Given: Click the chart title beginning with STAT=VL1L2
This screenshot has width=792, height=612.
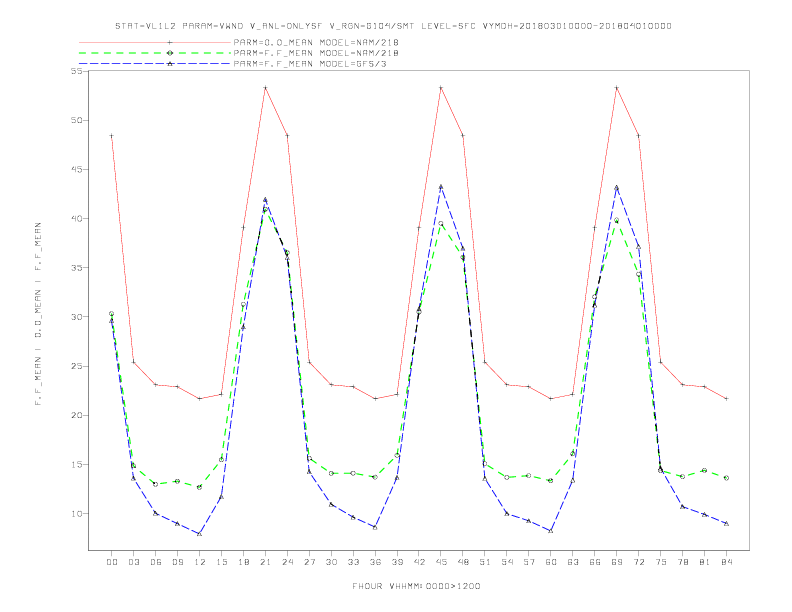Looking at the screenshot, I should coord(393,26).
